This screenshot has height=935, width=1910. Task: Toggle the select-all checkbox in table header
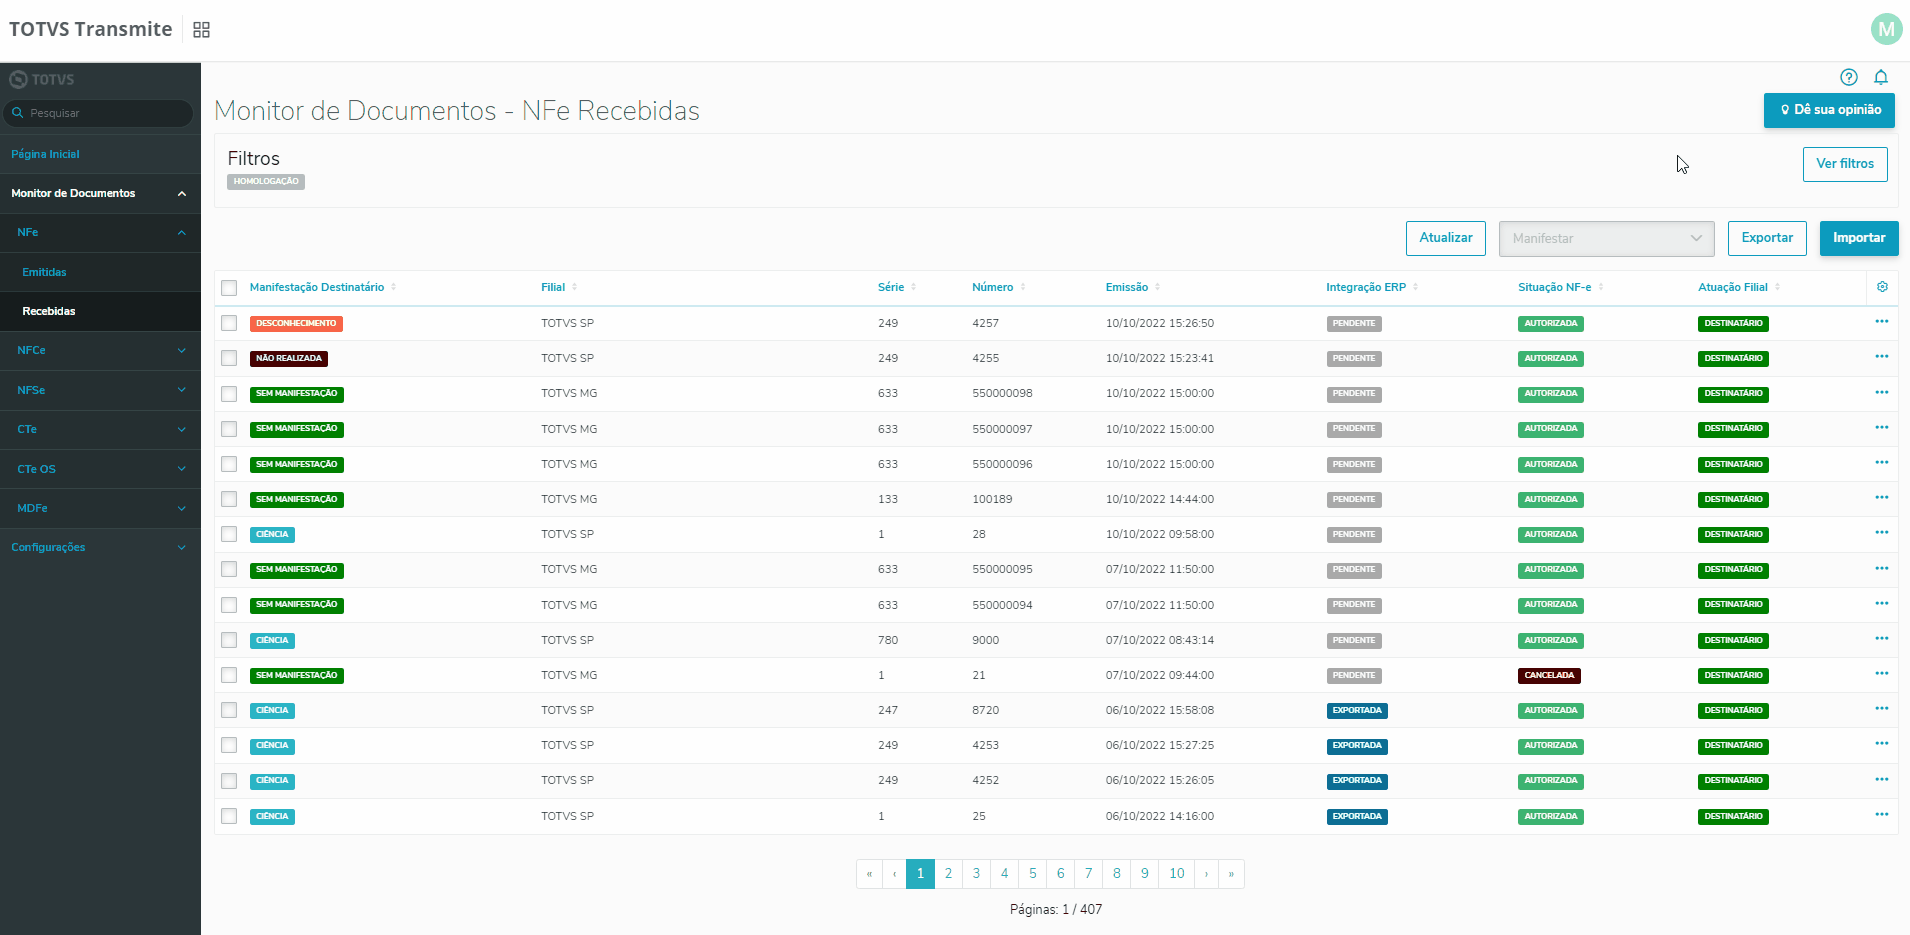coord(229,288)
